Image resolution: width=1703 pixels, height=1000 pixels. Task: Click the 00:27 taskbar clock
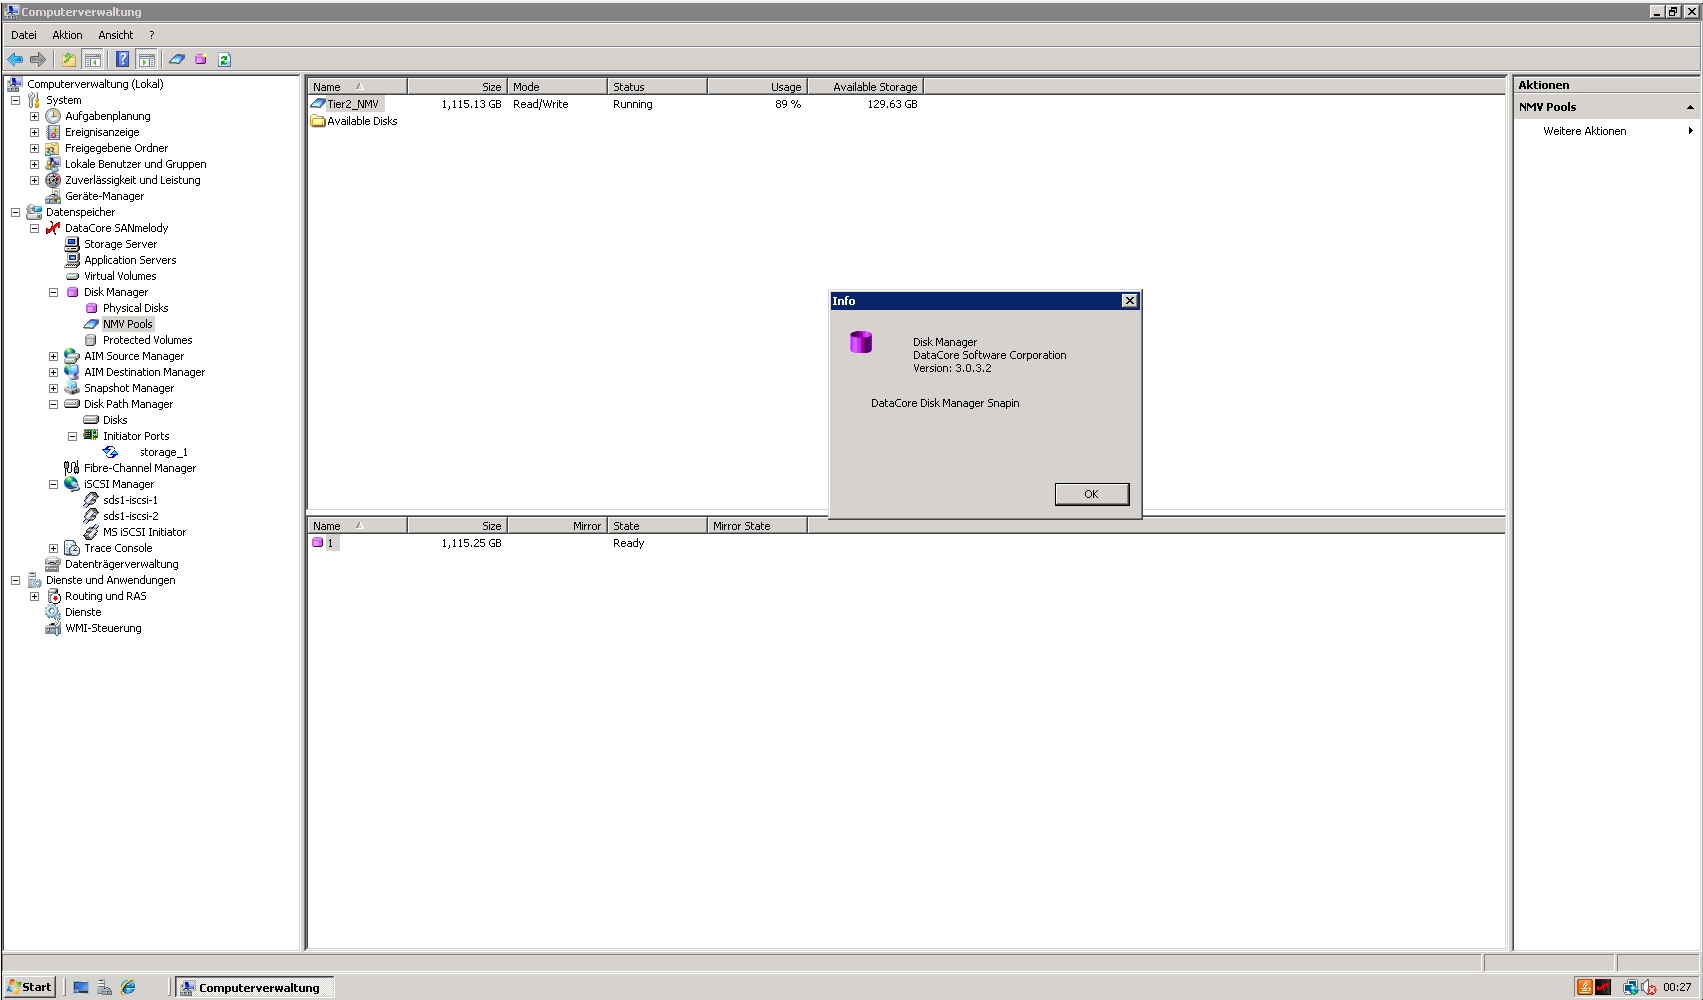point(1677,987)
